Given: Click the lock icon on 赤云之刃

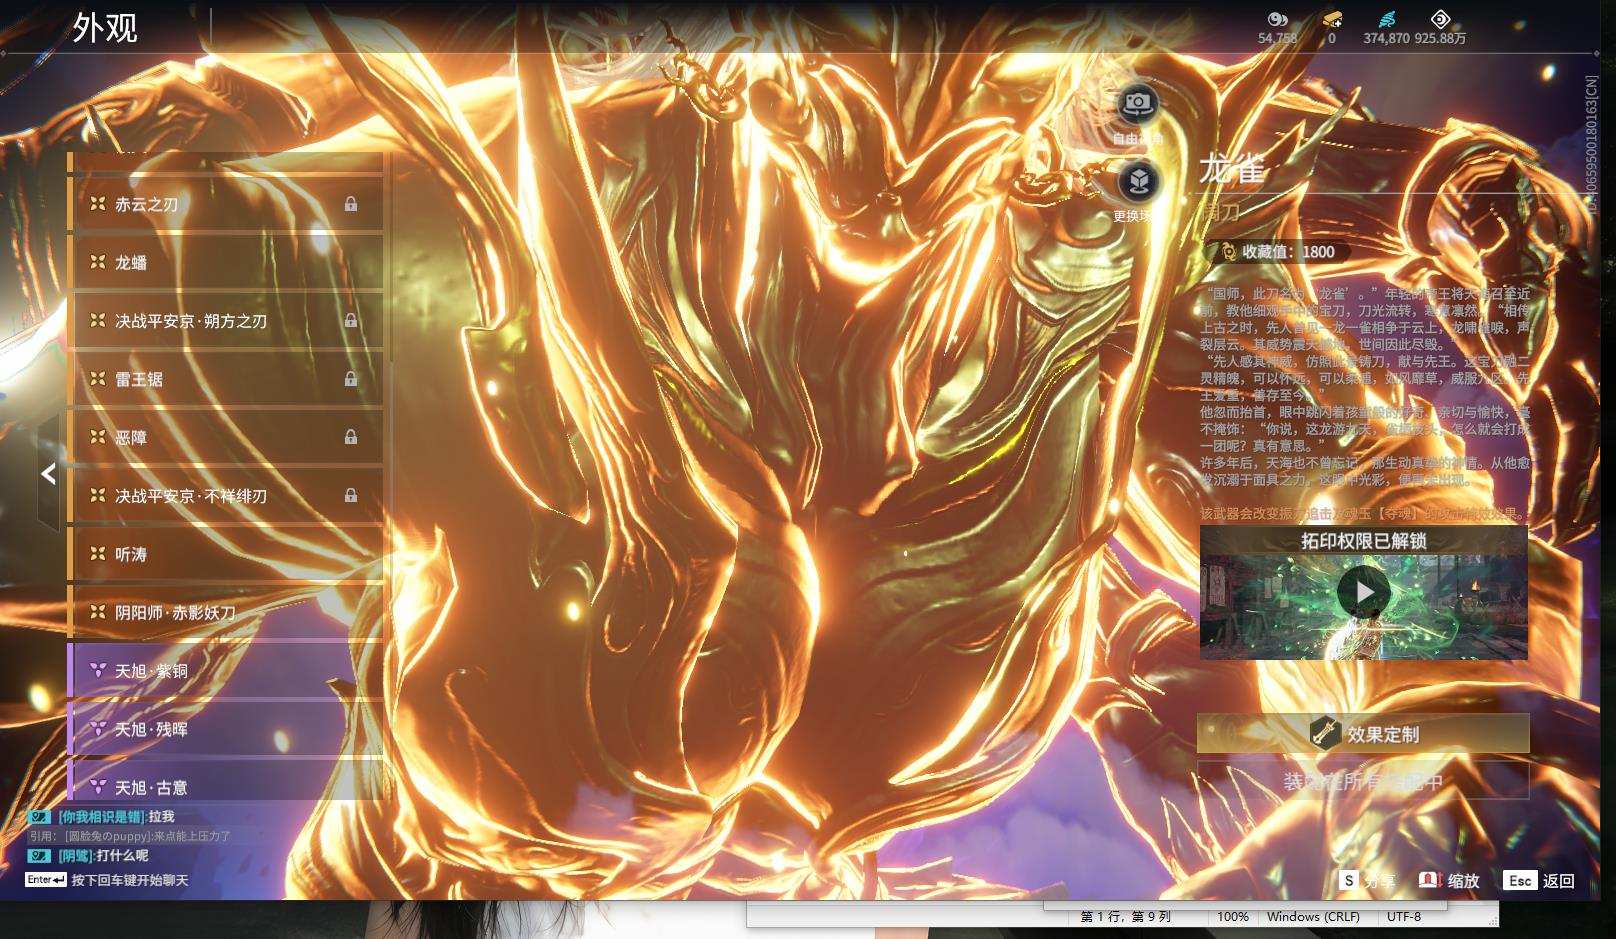Looking at the screenshot, I should click(351, 204).
